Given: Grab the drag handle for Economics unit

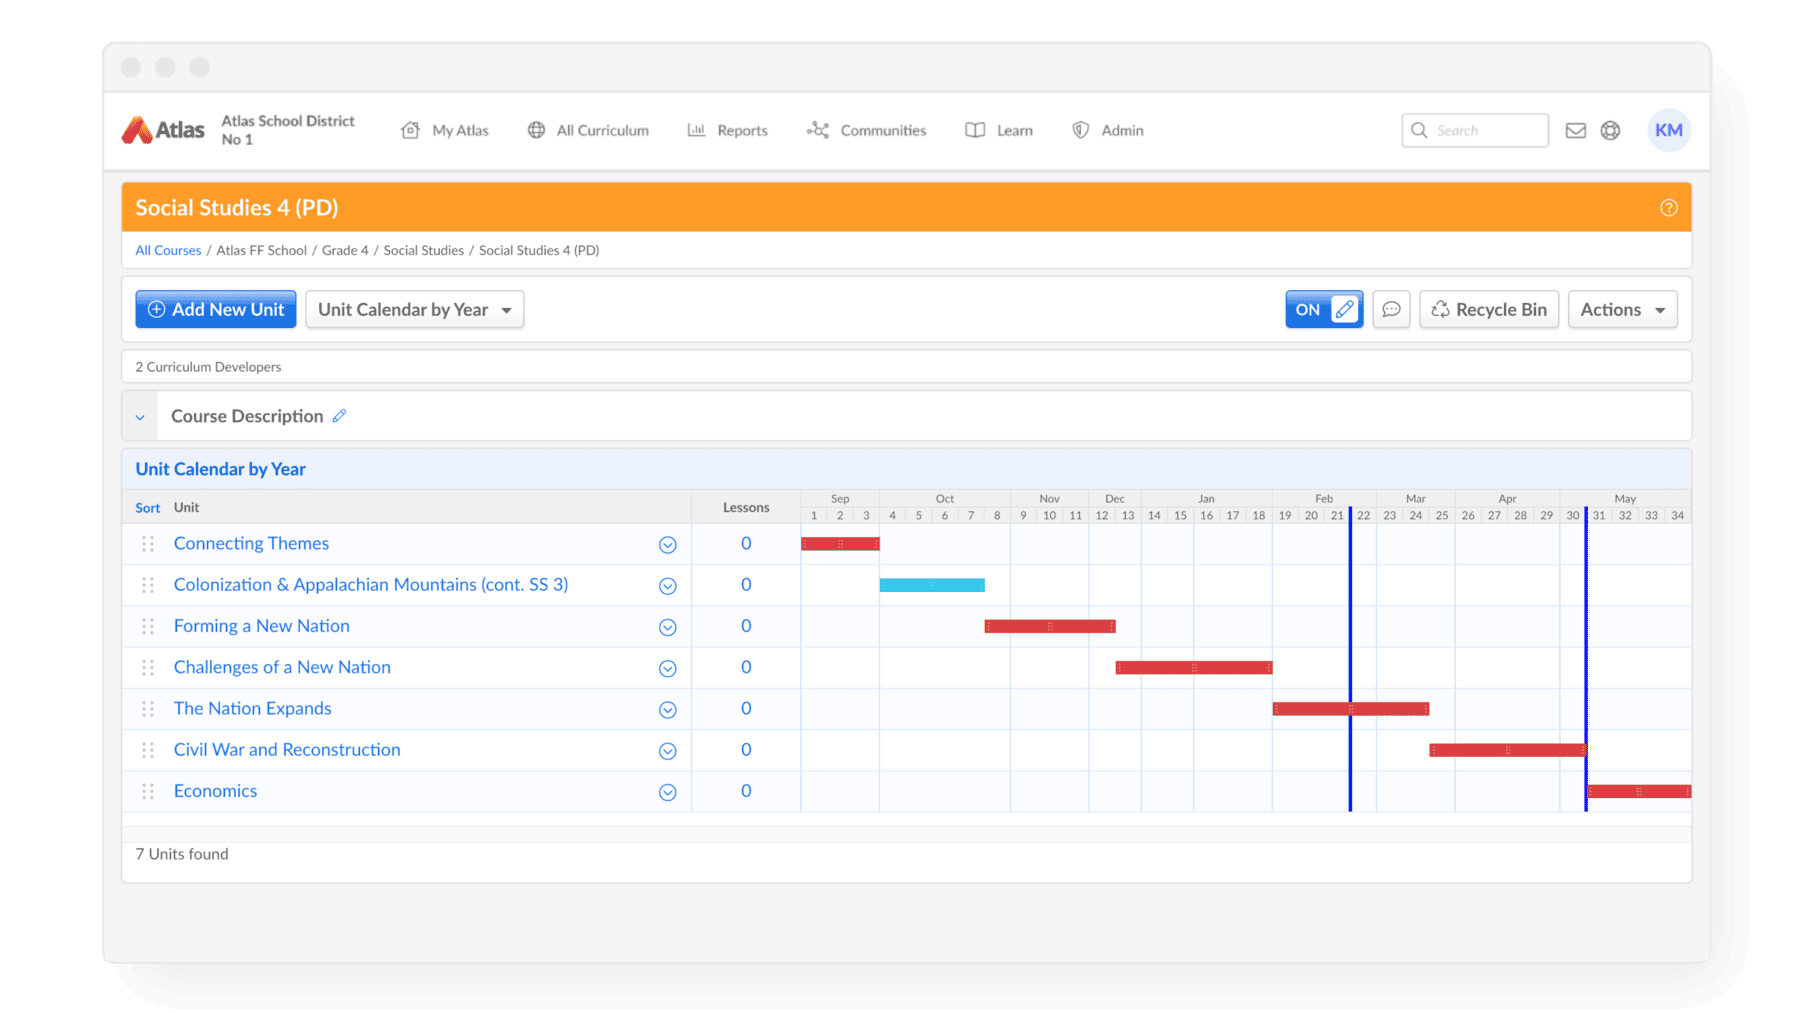Looking at the screenshot, I should (x=148, y=791).
